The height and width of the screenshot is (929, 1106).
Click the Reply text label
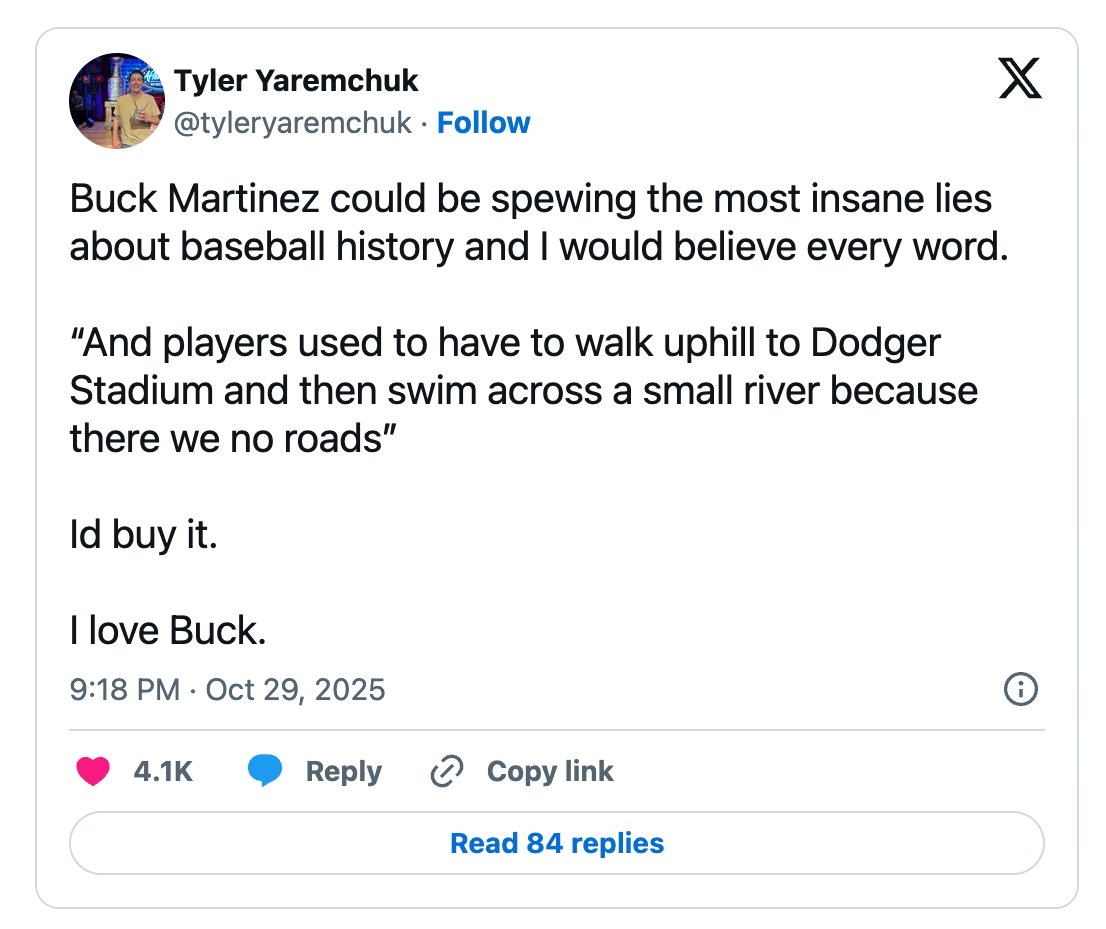click(x=343, y=771)
